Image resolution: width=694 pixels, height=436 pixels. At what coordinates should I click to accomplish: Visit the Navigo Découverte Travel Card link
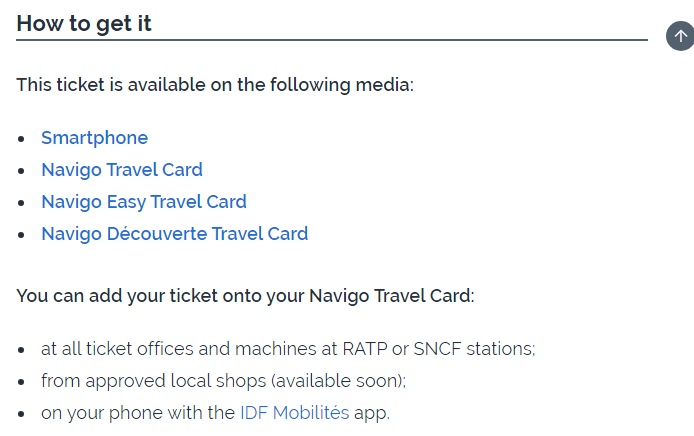(174, 234)
